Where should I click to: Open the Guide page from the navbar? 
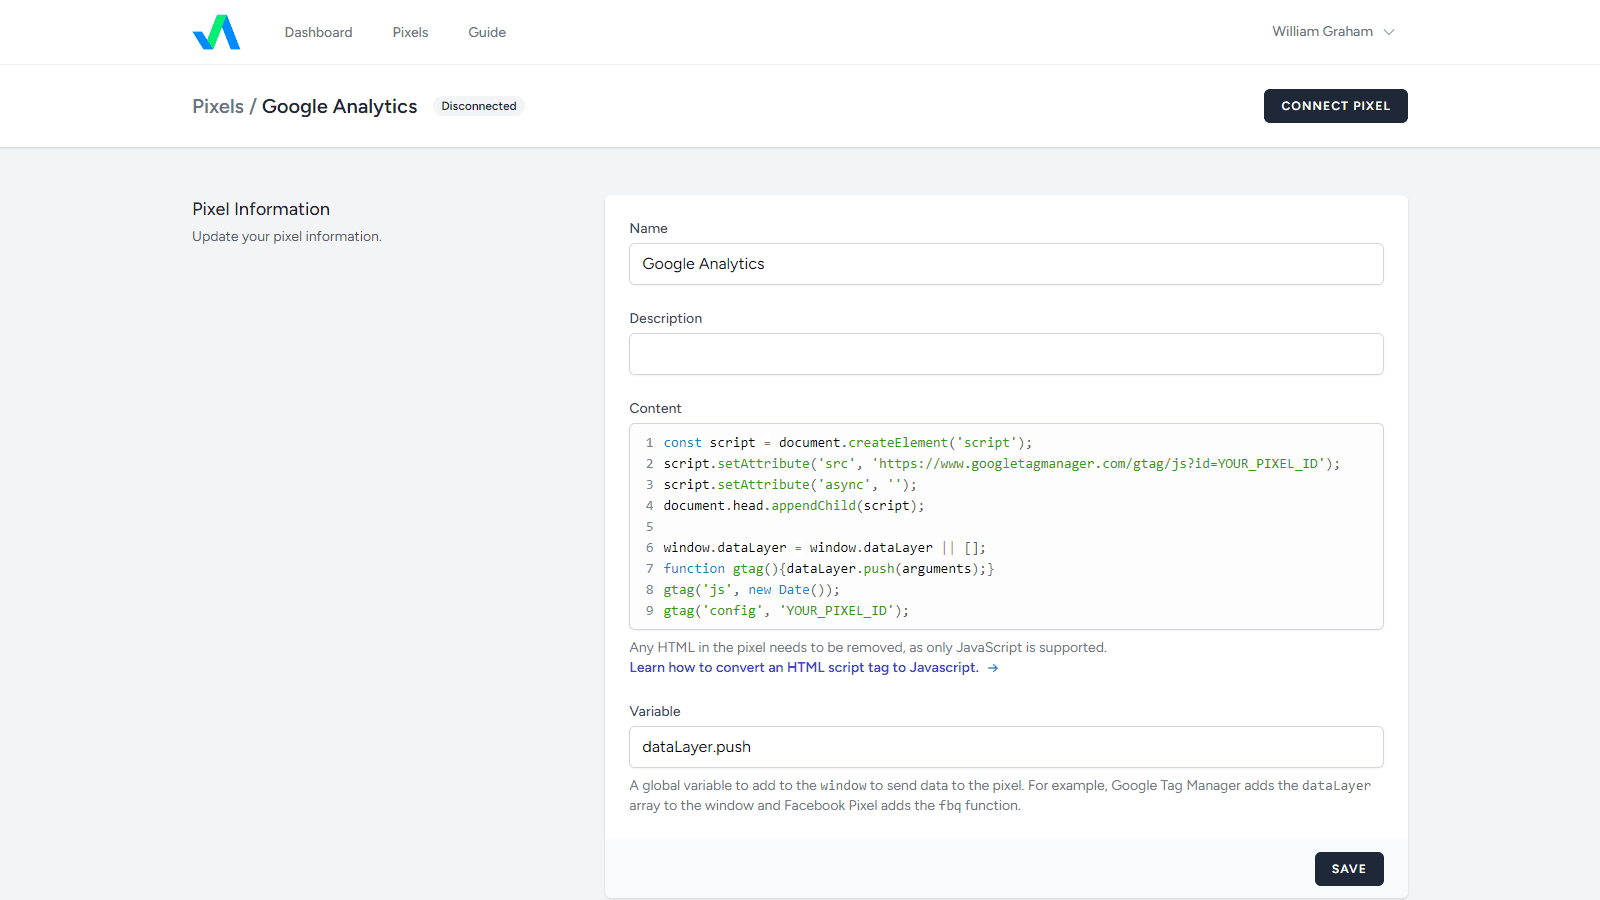(x=487, y=32)
